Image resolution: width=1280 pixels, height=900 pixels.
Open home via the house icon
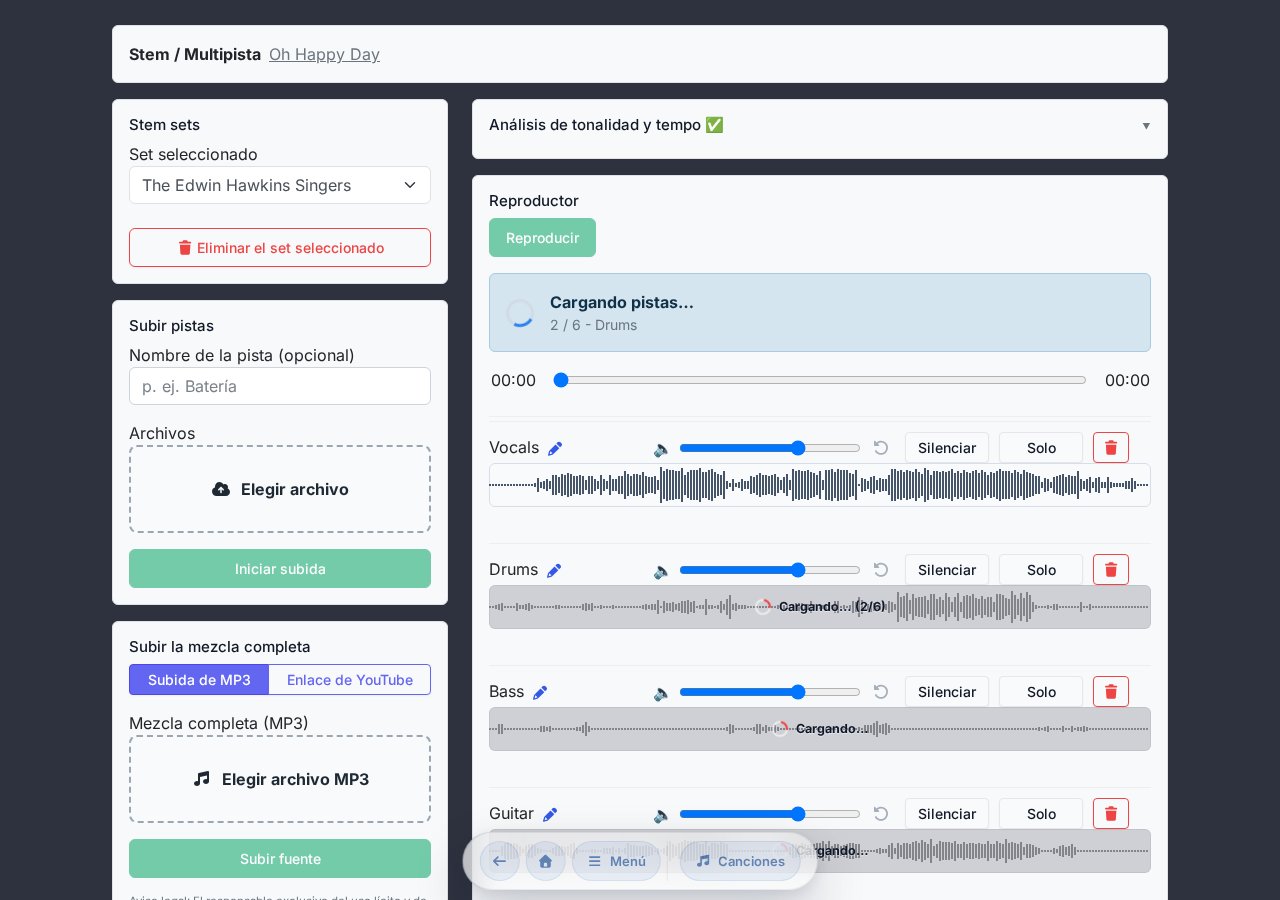546,861
